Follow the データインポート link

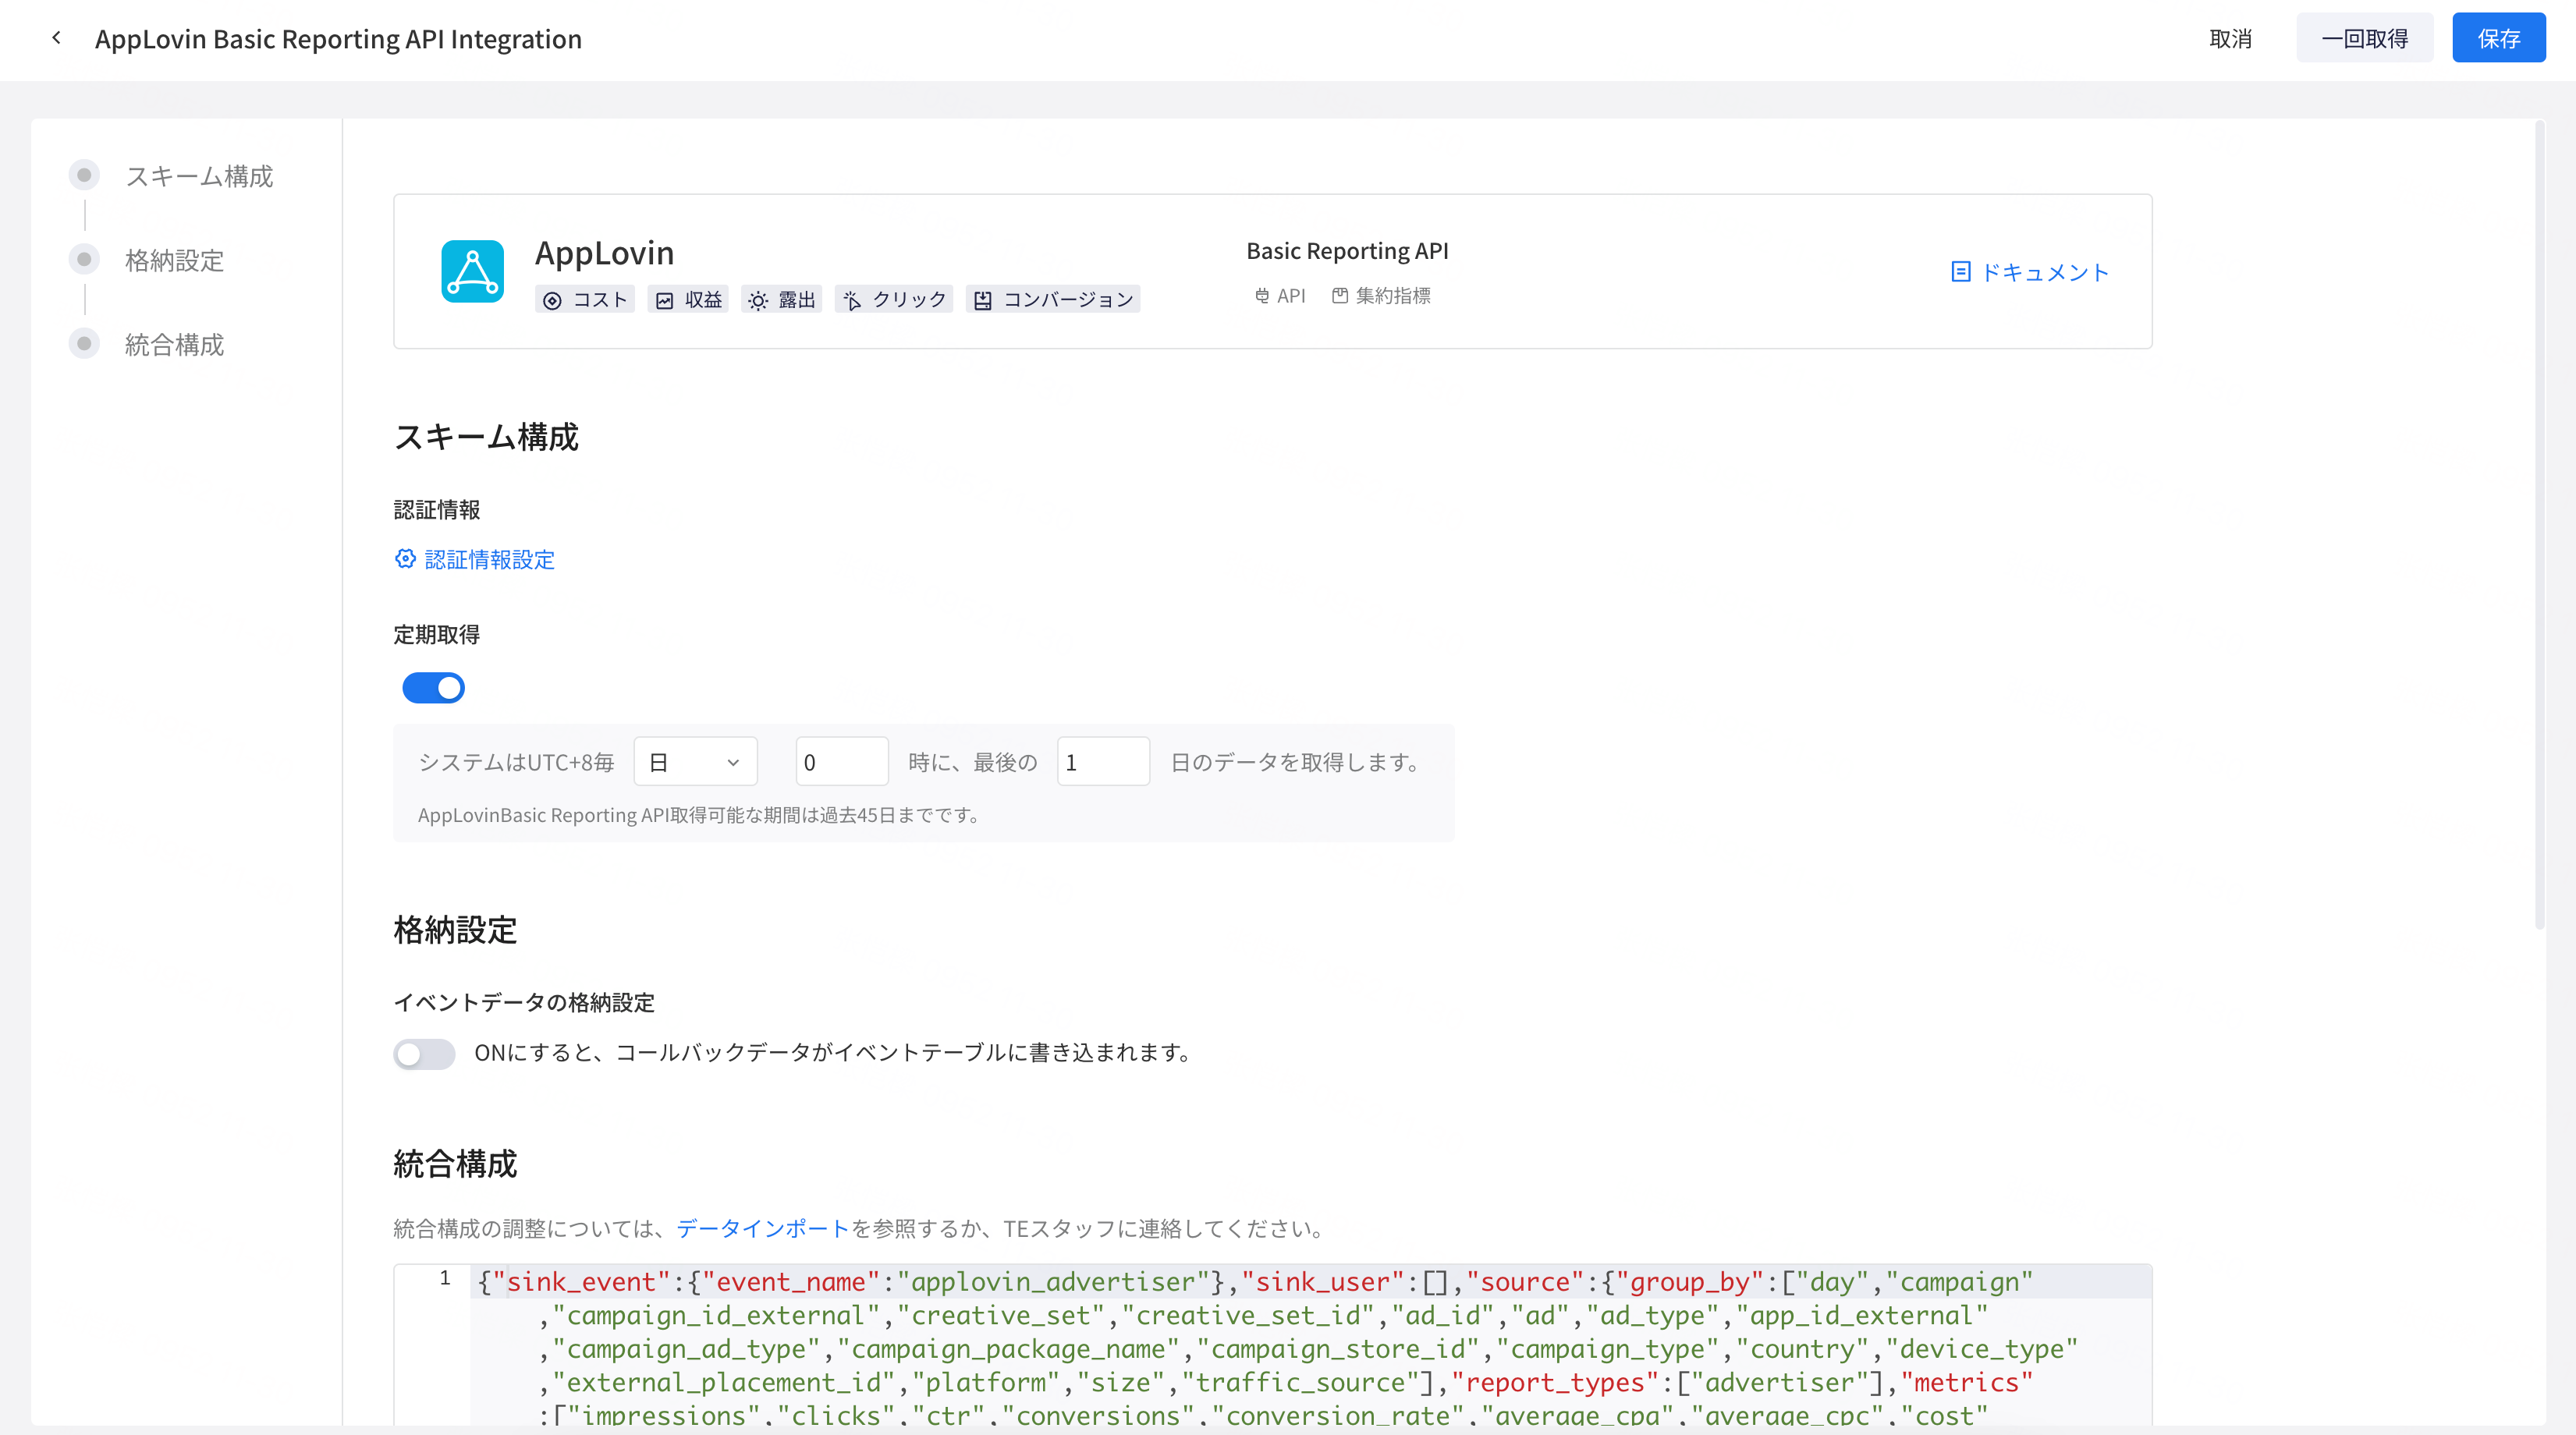pyautogui.click(x=763, y=1228)
